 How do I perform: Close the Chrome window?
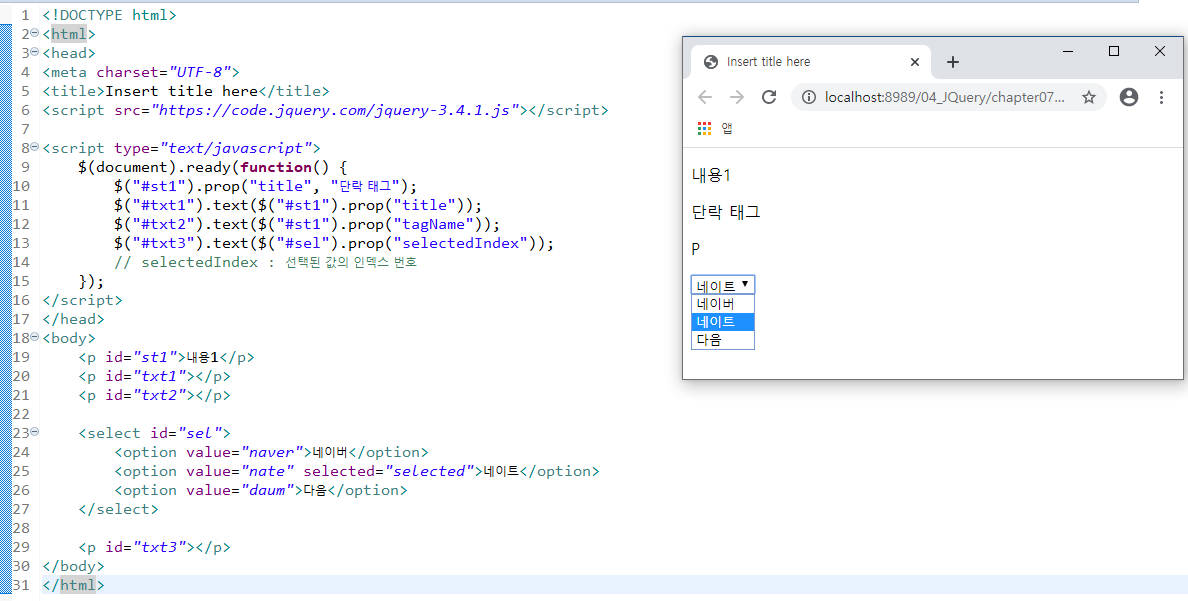1159,52
